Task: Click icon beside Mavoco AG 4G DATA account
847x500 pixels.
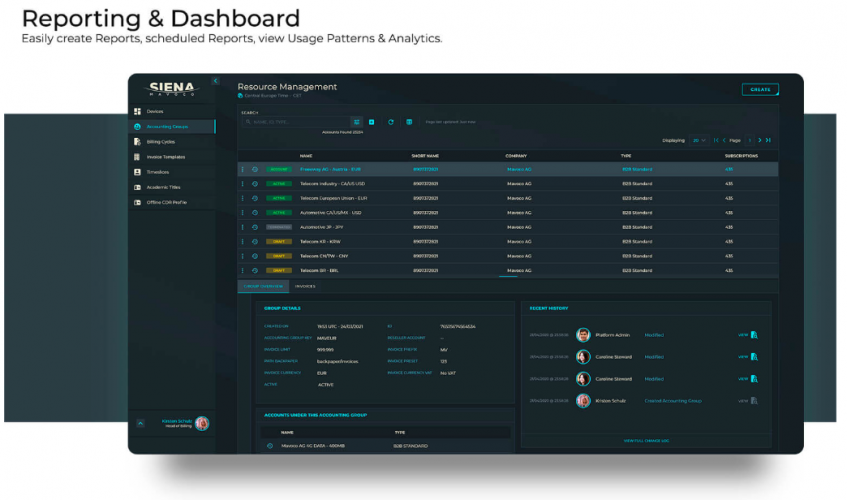Action: pos(270,446)
